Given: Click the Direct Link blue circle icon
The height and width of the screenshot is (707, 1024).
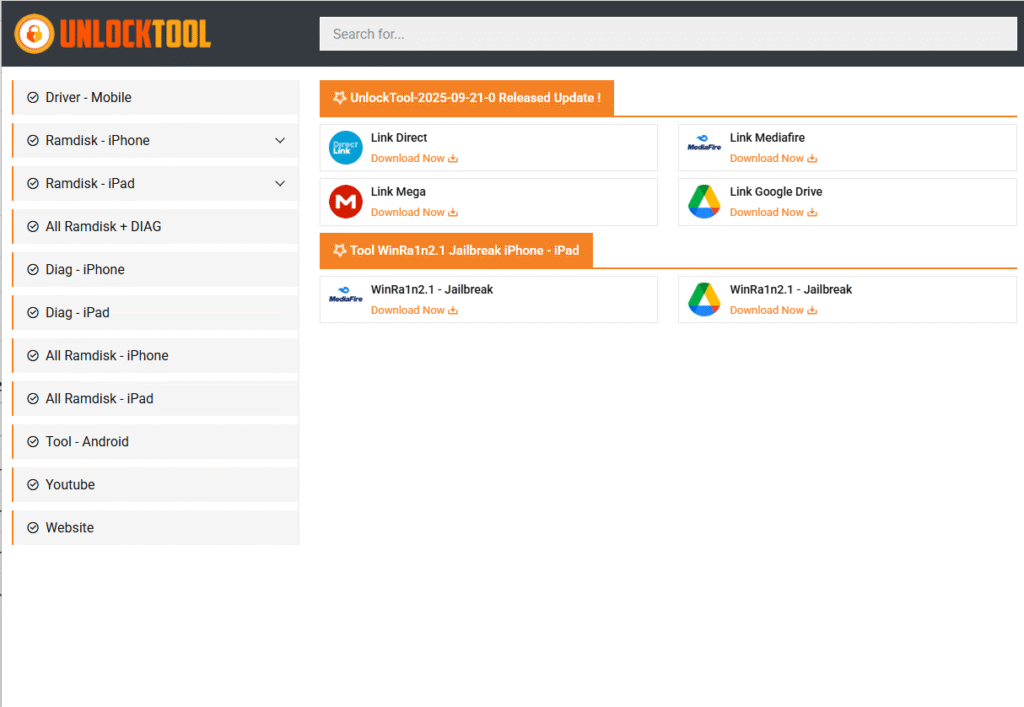Looking at the screenshot, I should 346,148.
